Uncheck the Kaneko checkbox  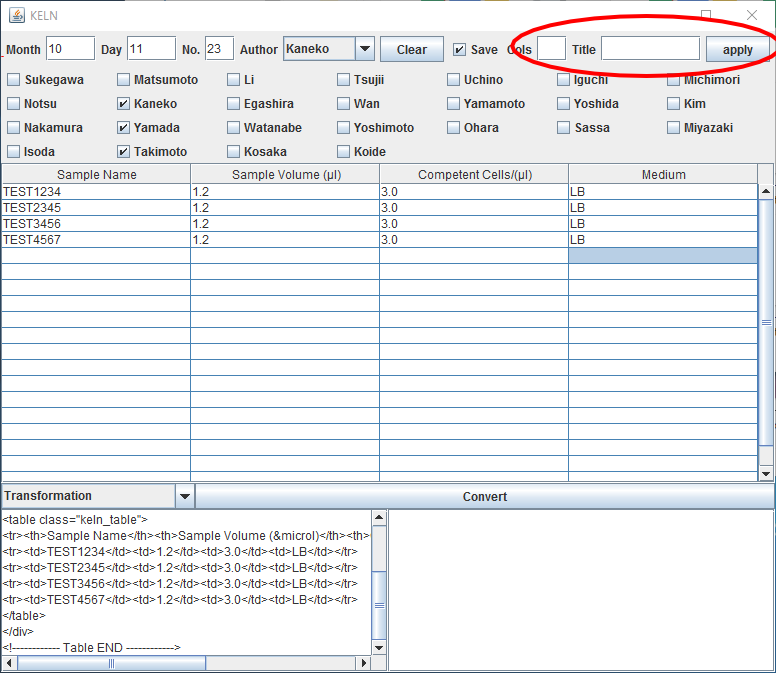pos(123,103)
